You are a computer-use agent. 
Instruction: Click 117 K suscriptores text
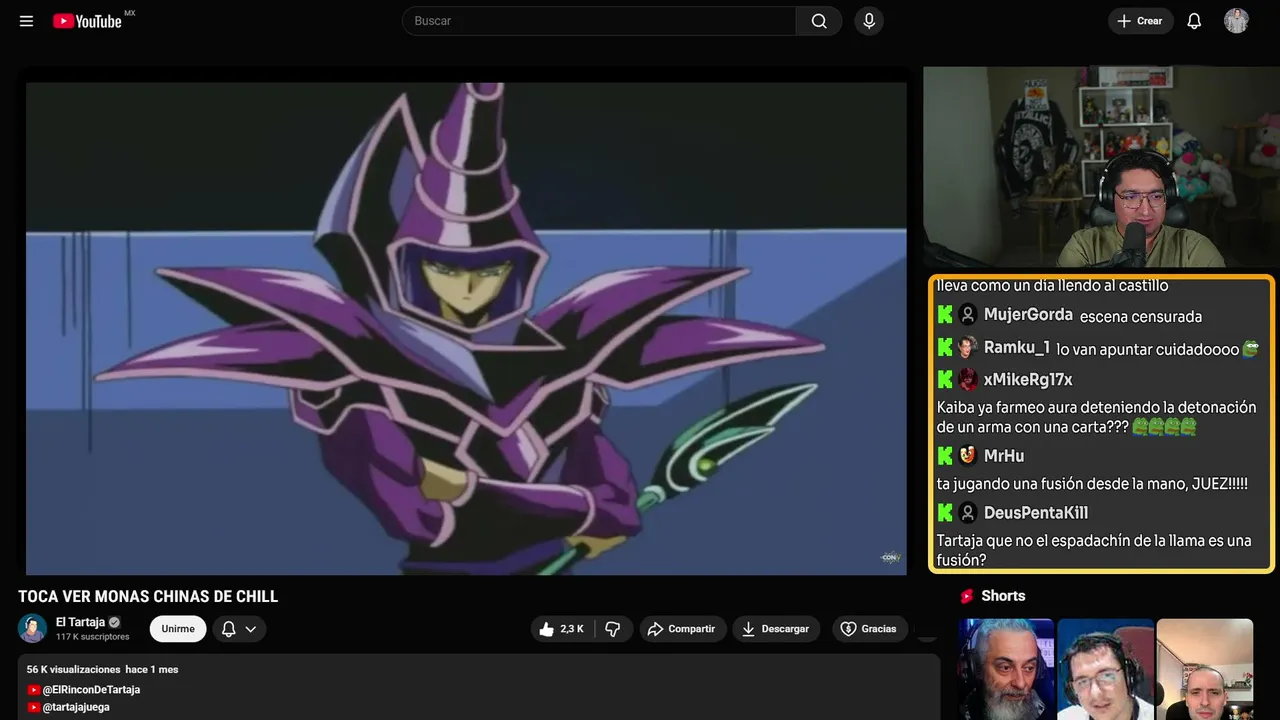point(93,637)
